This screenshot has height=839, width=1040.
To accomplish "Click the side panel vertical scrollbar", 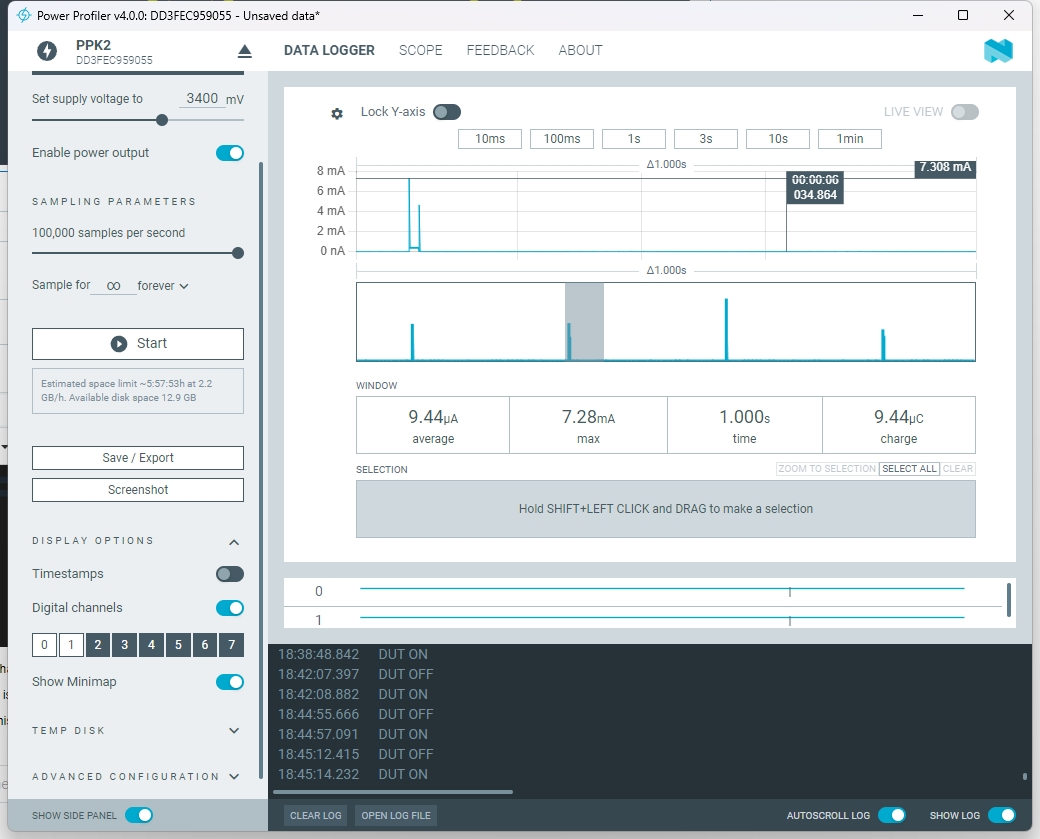I will pyautogui.click(x=261, y=470).
